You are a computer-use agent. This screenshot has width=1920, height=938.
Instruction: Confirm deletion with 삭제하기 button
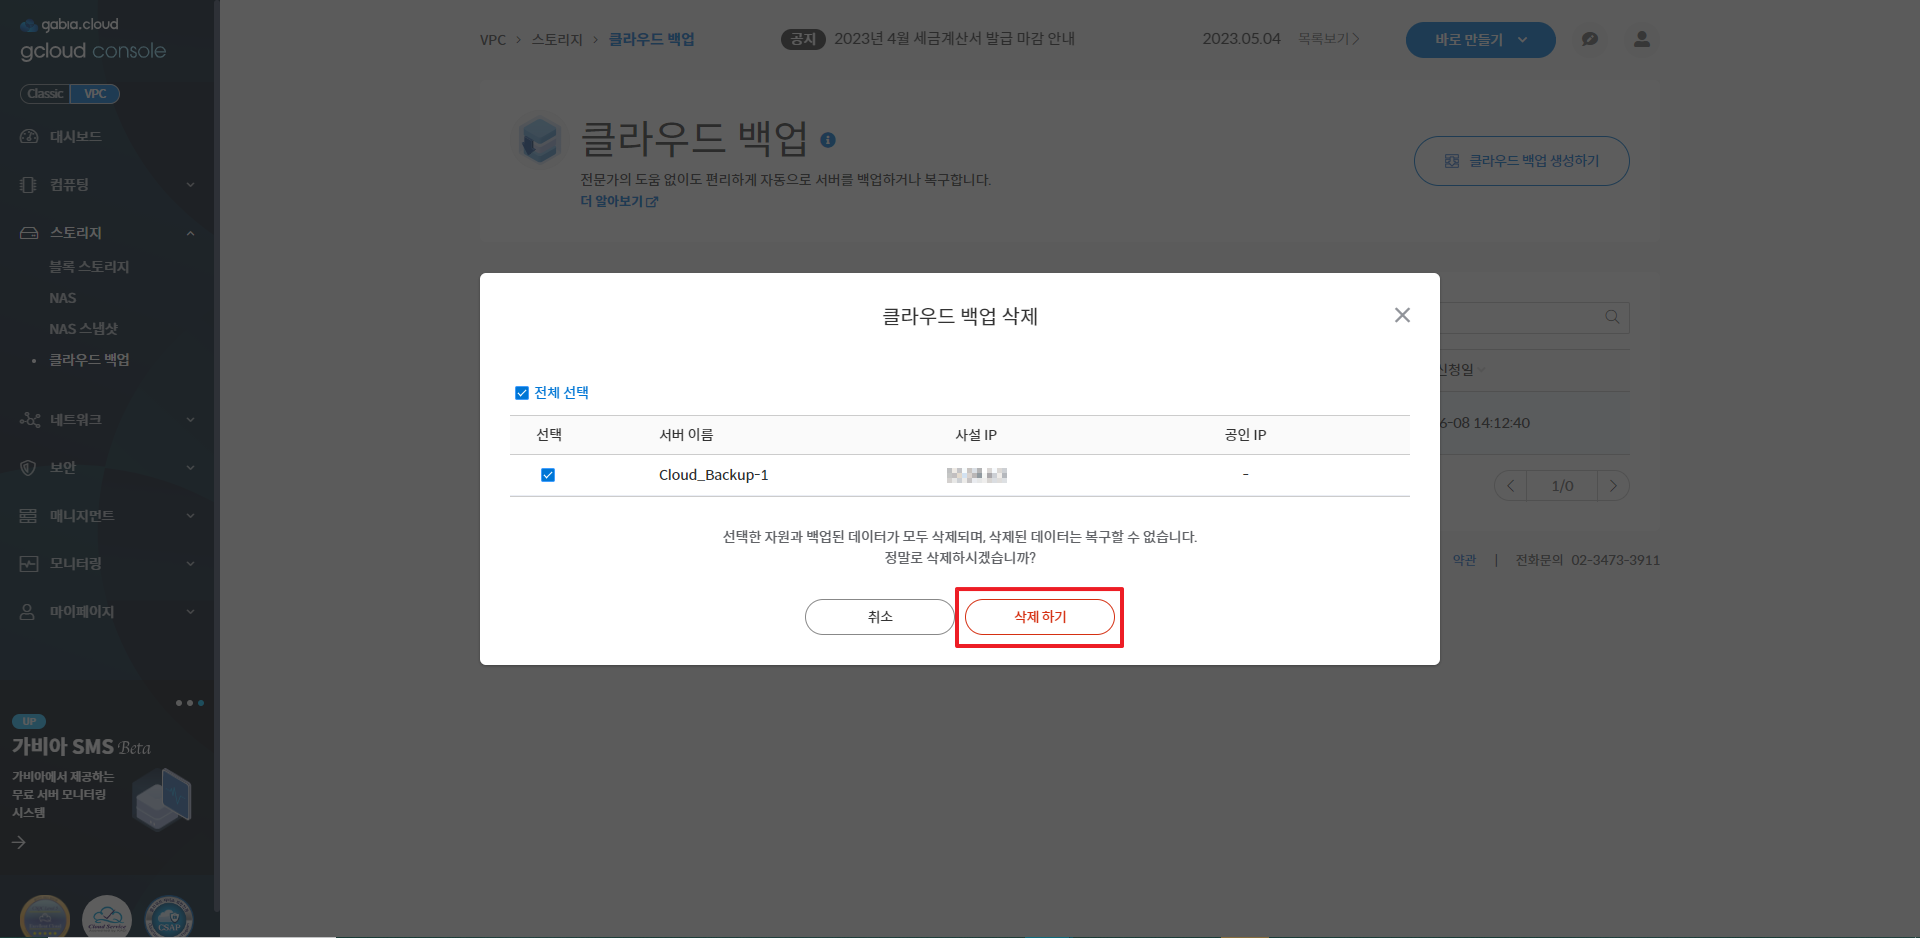pyautogui.click(x=1039, y=617)
